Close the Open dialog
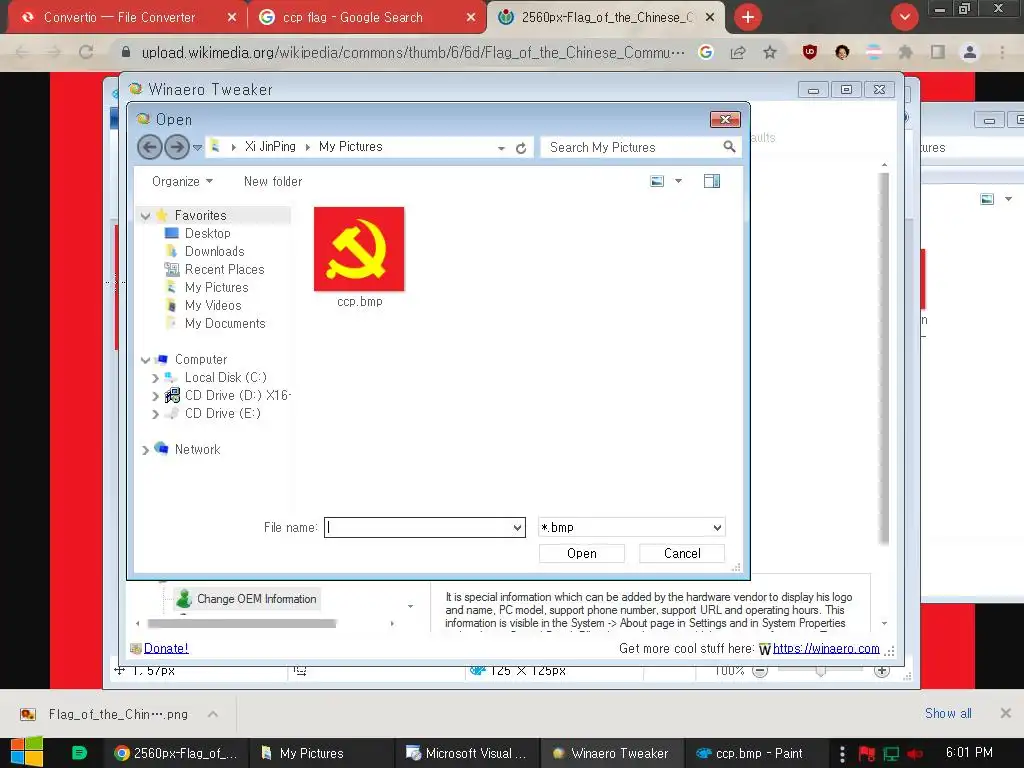Image resolution: width=1024 pixels, height=768 pixels. coord(725,120)
